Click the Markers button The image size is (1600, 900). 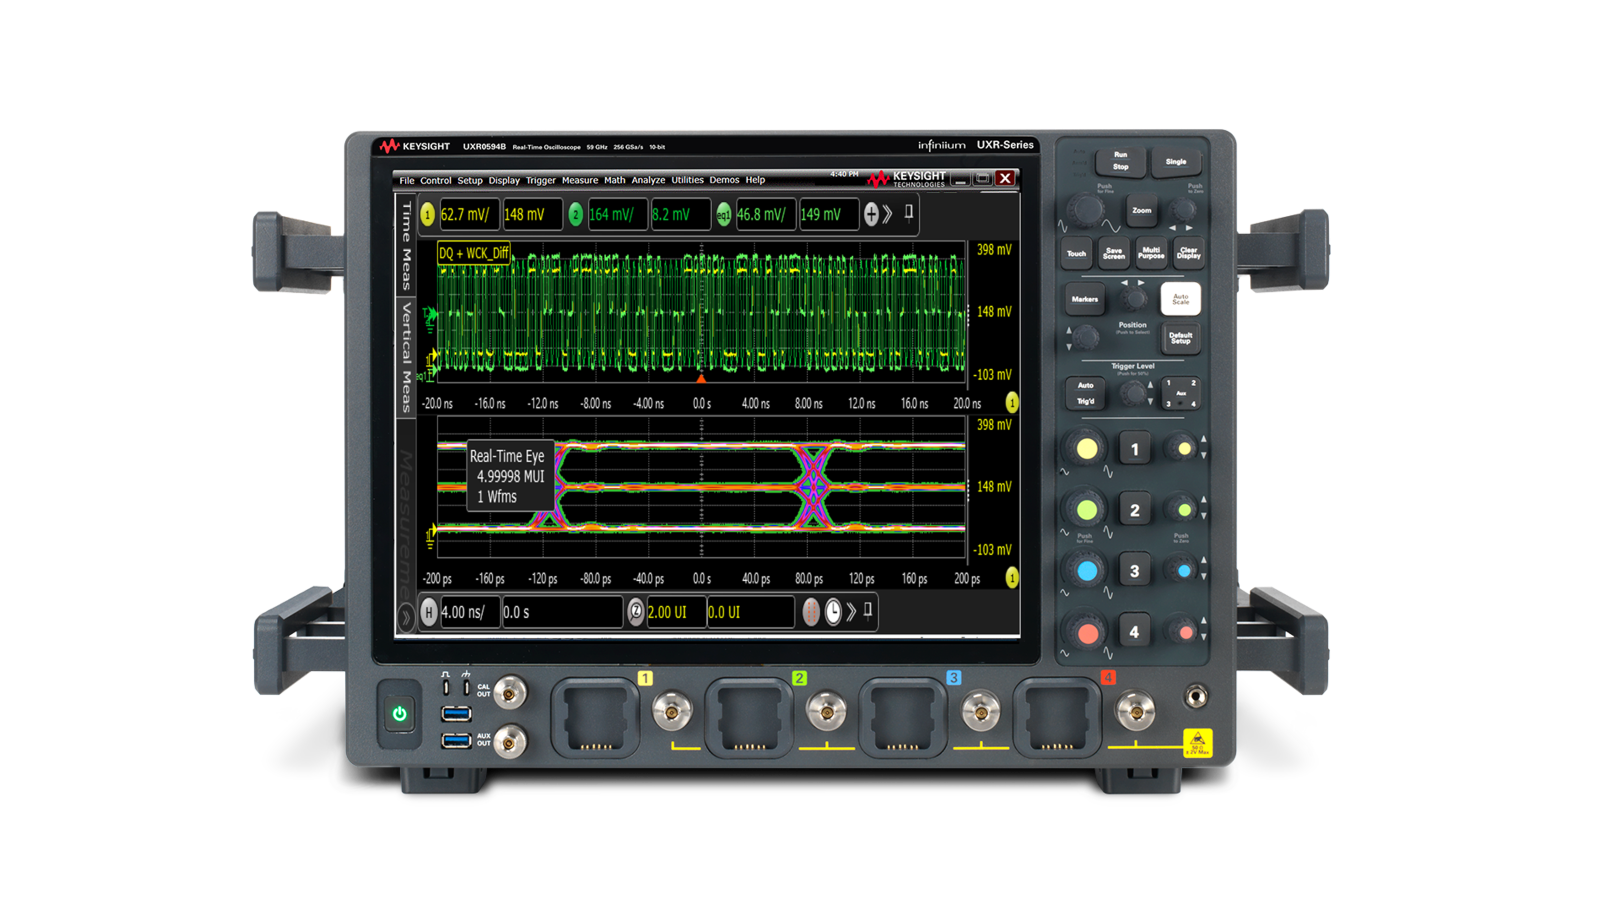point(1085,299)
